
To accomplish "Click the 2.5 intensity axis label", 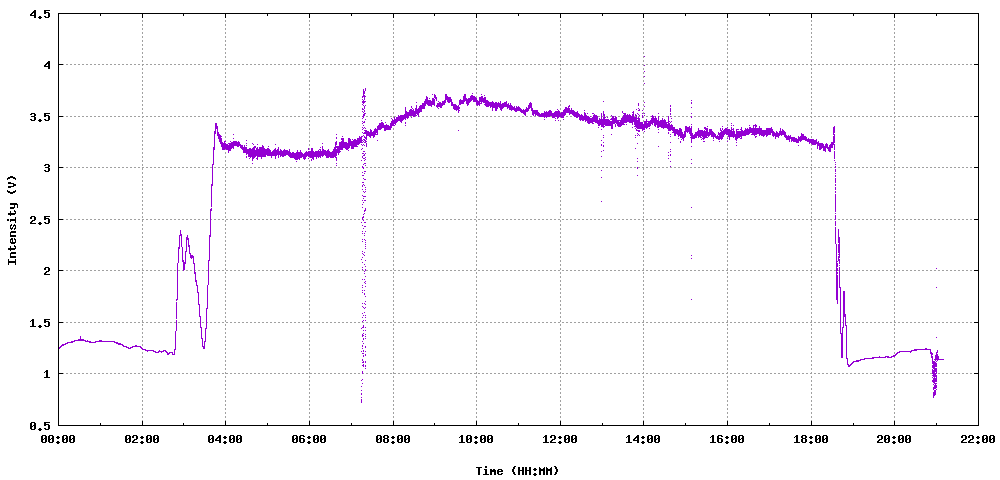I will click(x=40, y=219).
